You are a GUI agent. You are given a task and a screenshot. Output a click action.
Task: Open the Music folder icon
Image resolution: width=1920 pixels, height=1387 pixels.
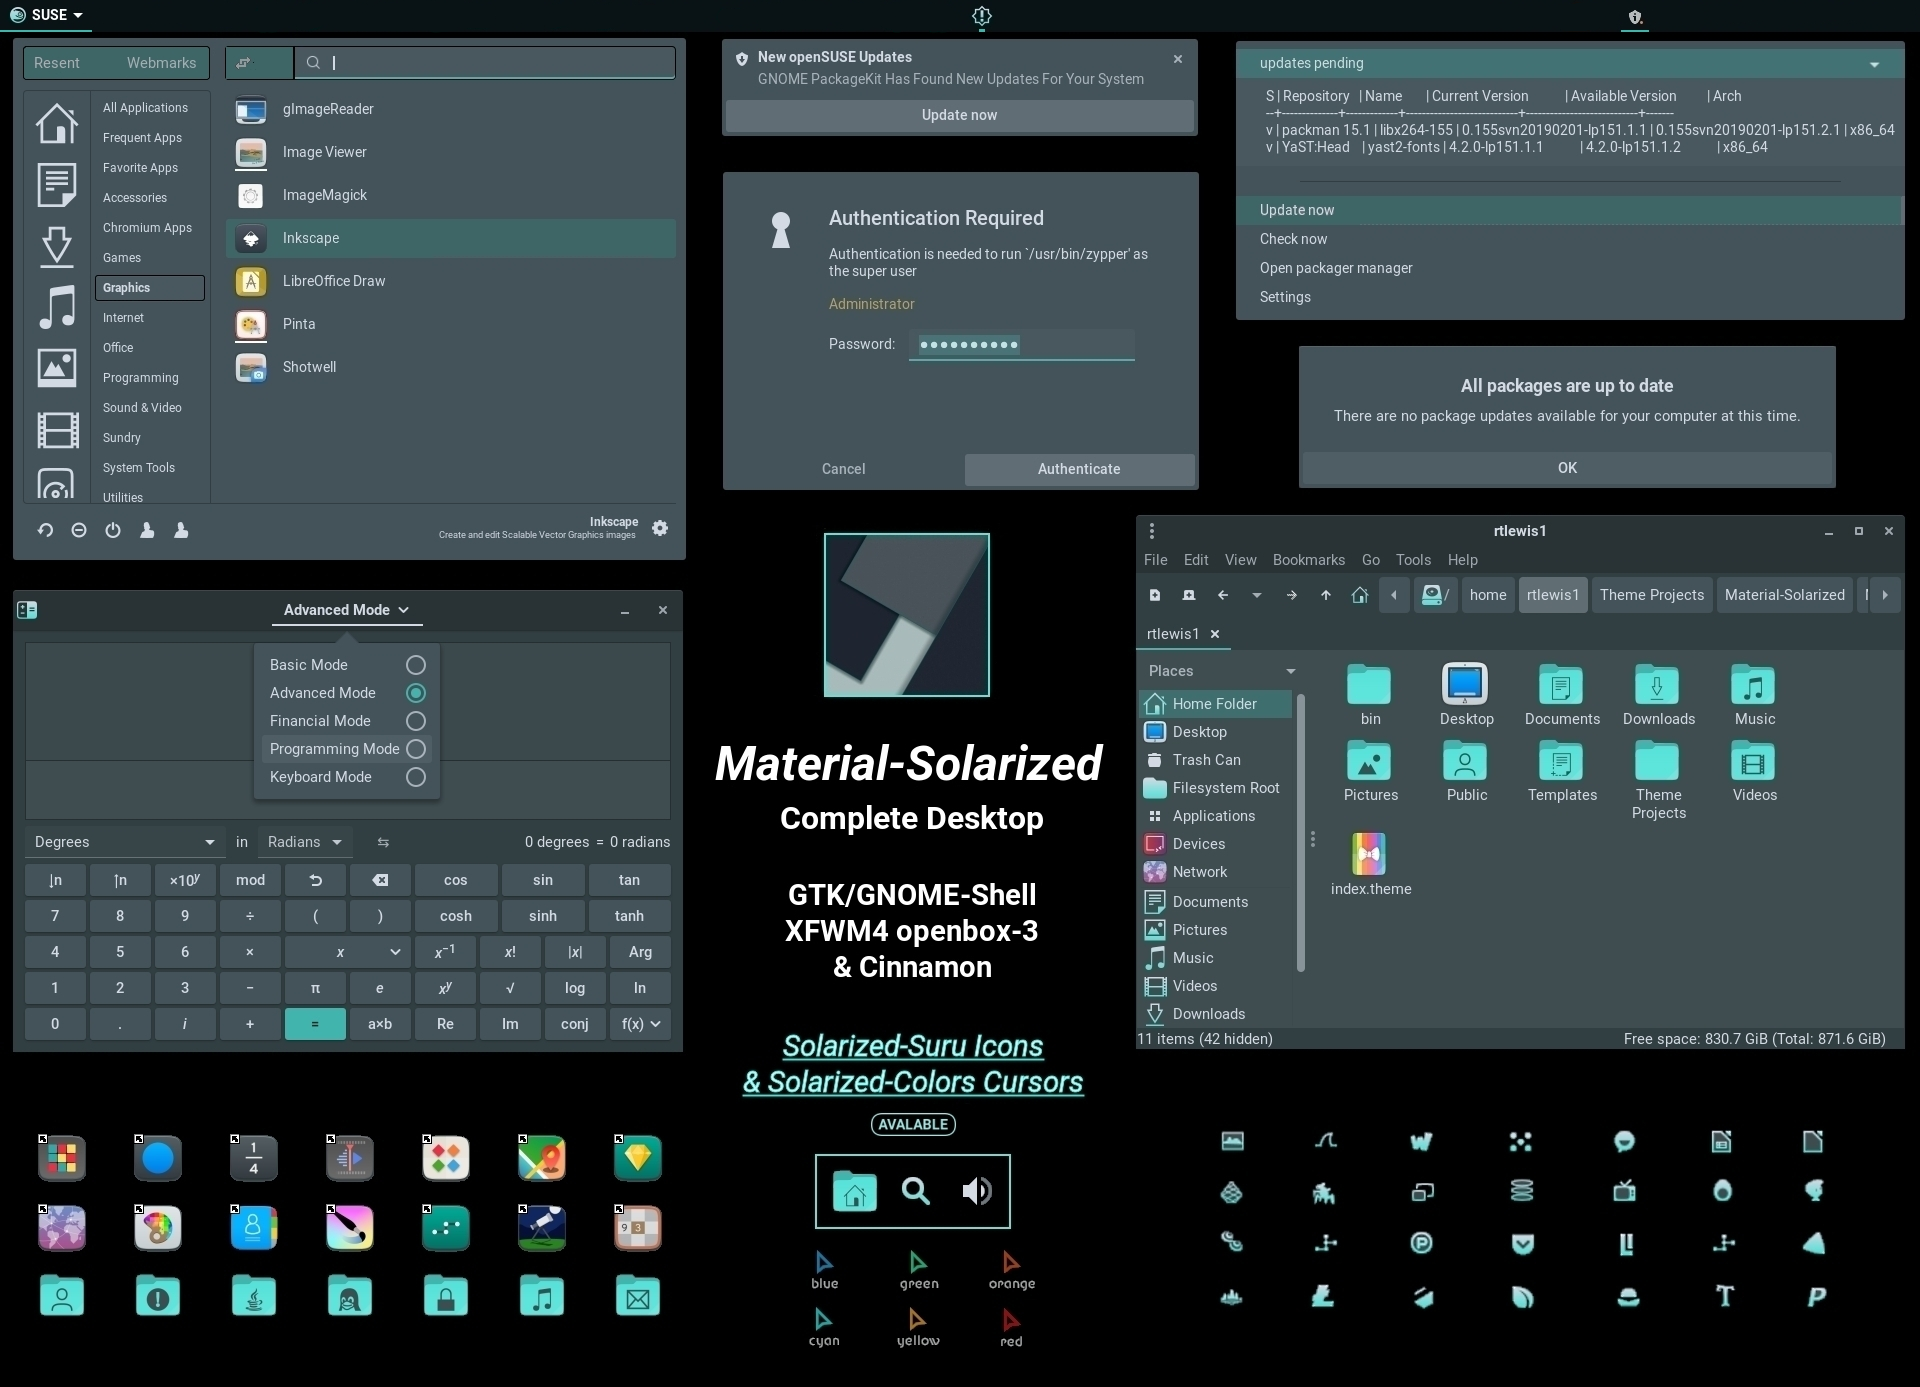pyautogui.click(x=1754, y=685)
